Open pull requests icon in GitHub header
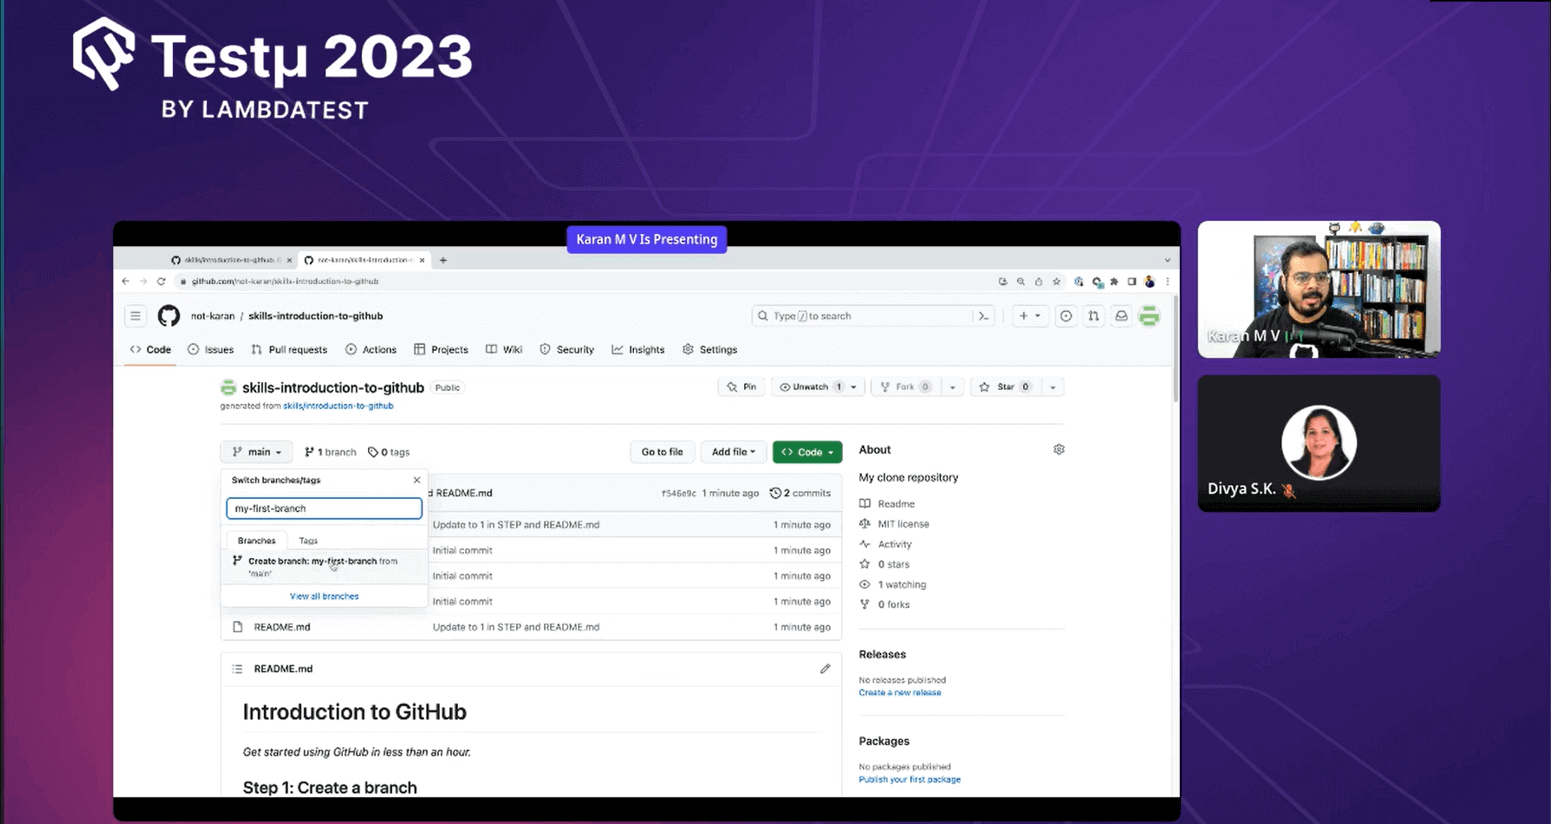This screenshot has width=1551, height=824. 1094,316
